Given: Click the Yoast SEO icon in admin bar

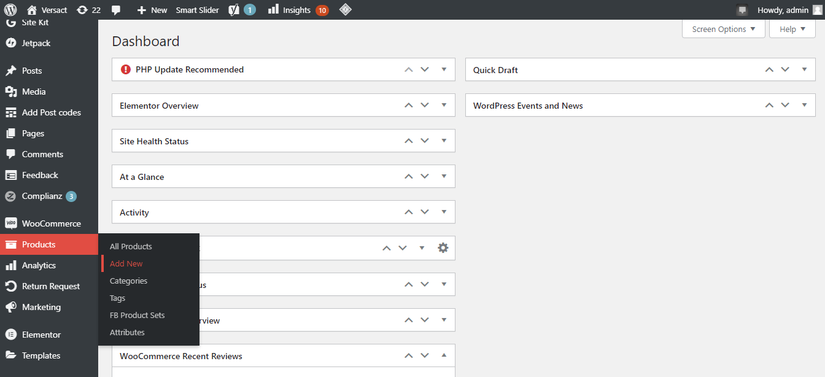Looking at the screenshot, I should [234, 10].
